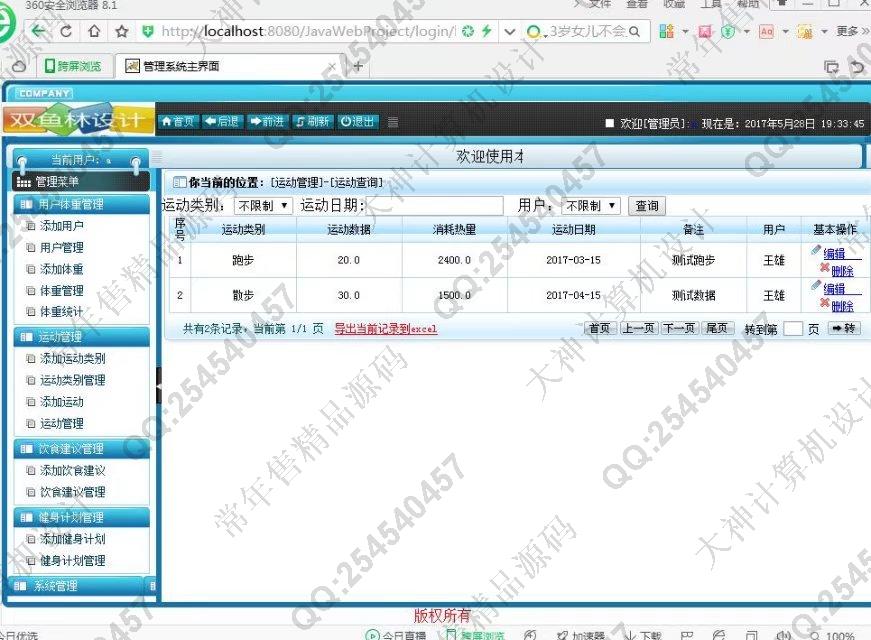Open 体重统计 menu item
Screen dimensions: 871x640
click(x=62, y=312)
